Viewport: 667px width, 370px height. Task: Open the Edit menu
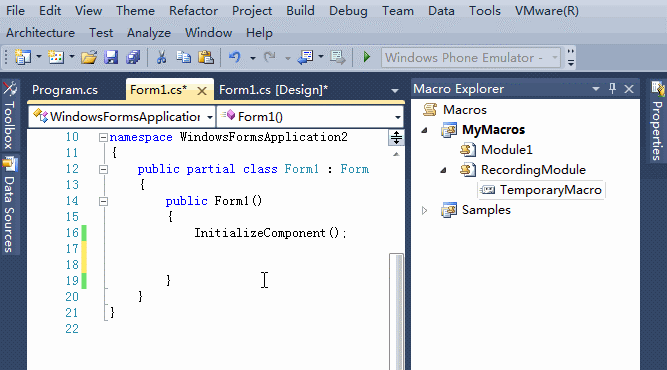click(50, 11)
